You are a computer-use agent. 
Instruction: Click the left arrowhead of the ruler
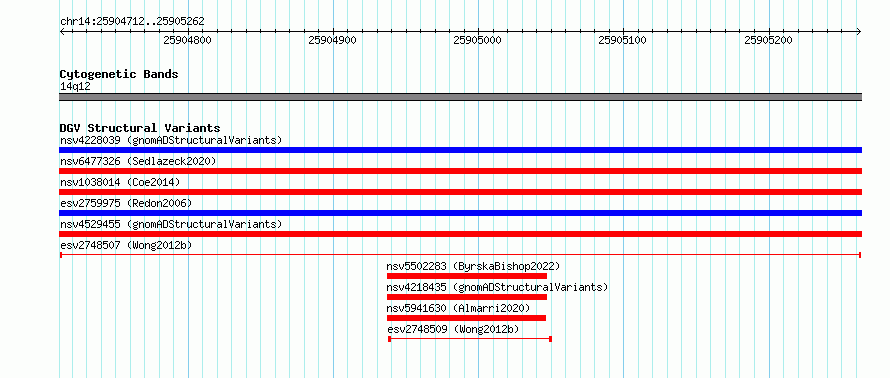point(62,31)
